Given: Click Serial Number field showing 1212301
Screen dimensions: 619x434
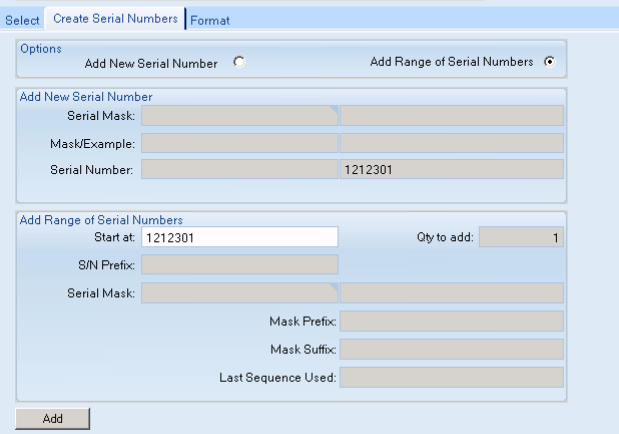Looking at the screenshot, I should pos(452,169).
